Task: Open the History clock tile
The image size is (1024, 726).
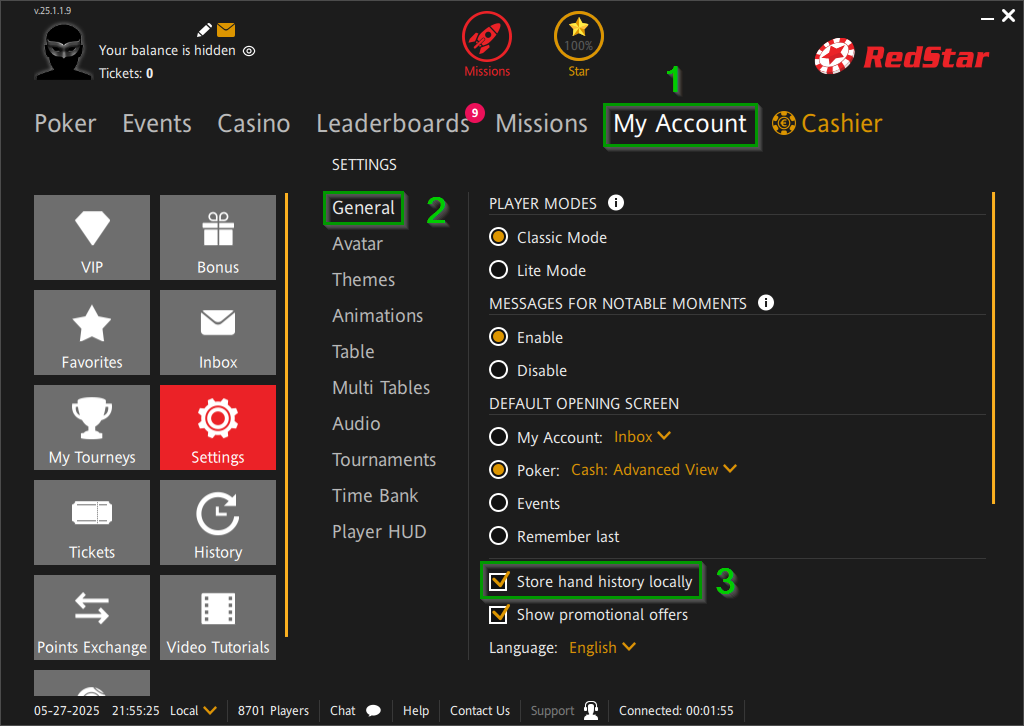Action: [218, 522]
